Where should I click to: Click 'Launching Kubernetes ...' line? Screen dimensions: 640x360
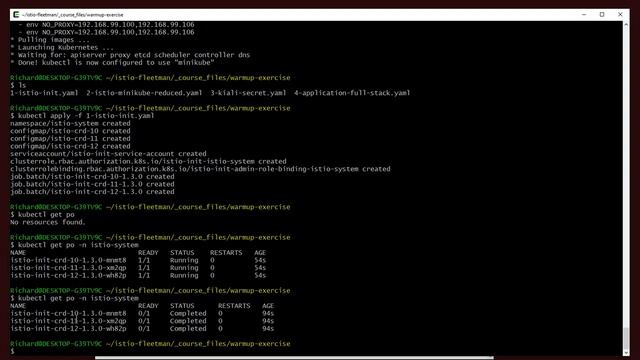click(x=62, y=47)
